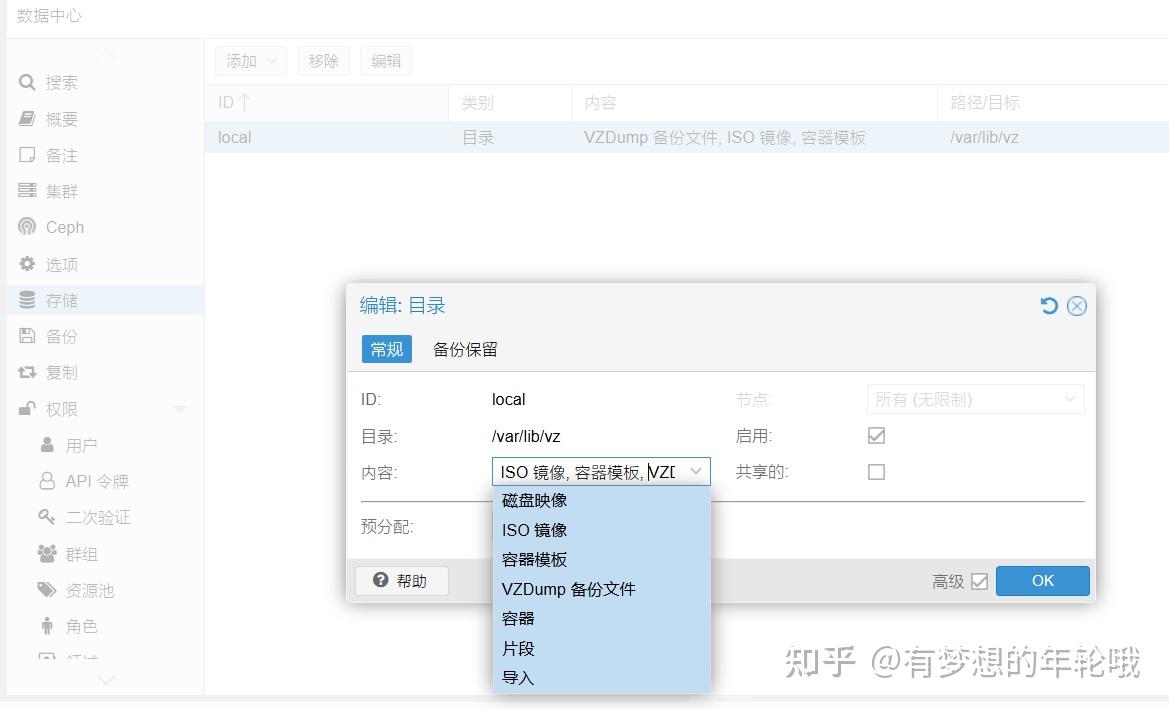Pick 容器 in the dropdown list

point(518,618)
